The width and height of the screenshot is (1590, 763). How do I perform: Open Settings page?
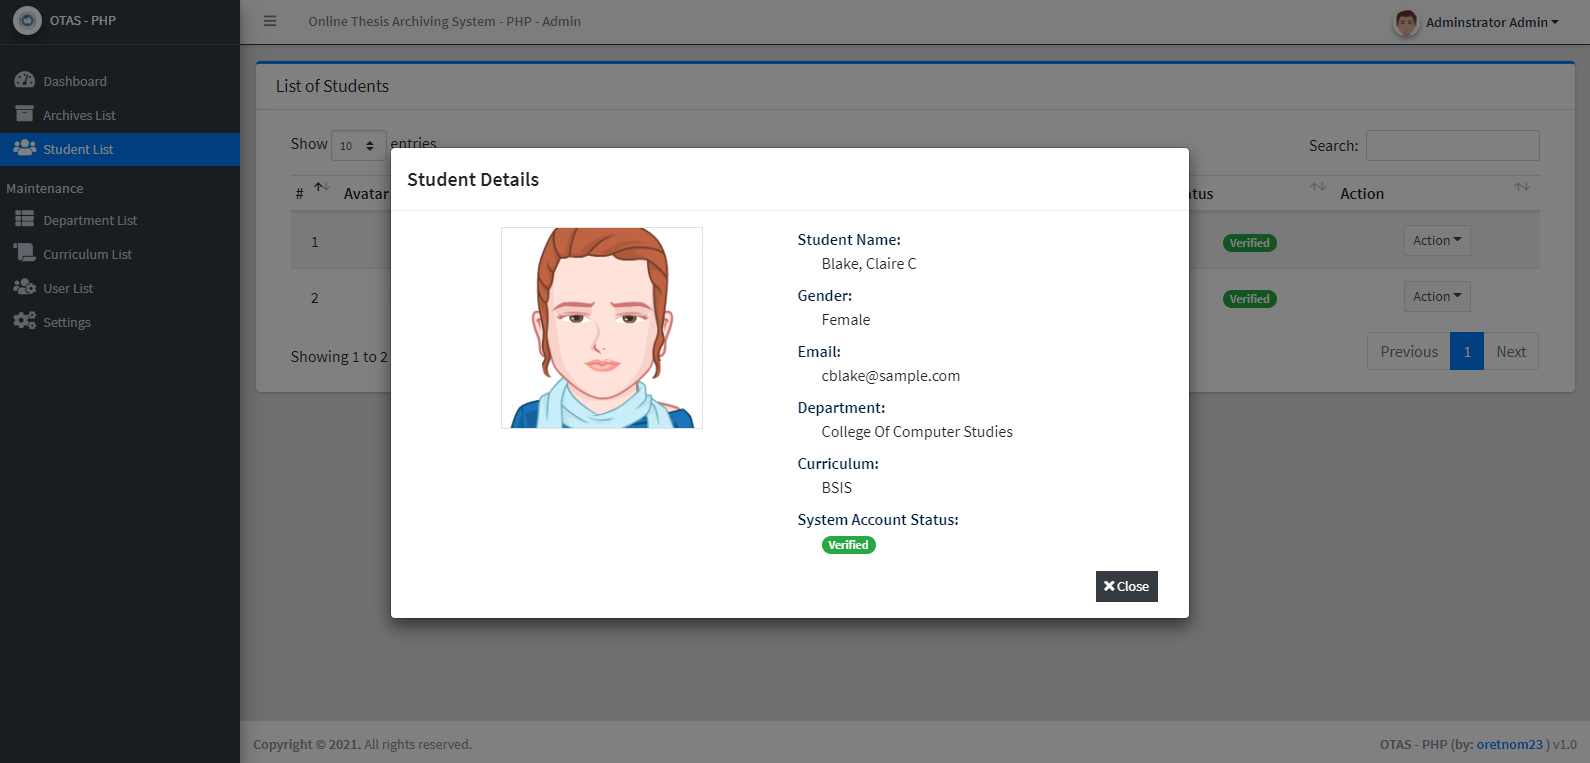pyautogui.click(x=120, y=322)
